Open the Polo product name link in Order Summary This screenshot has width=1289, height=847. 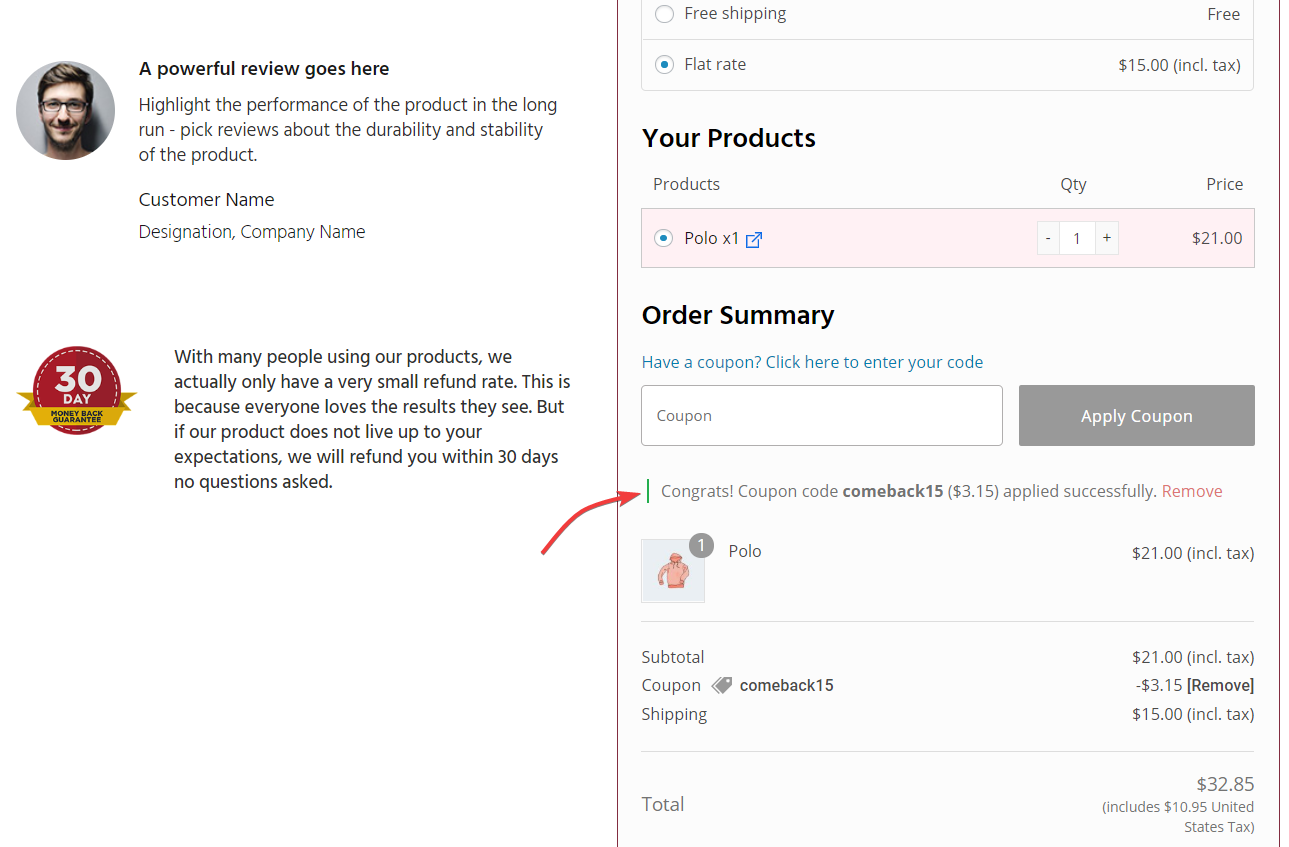point(744,551)
